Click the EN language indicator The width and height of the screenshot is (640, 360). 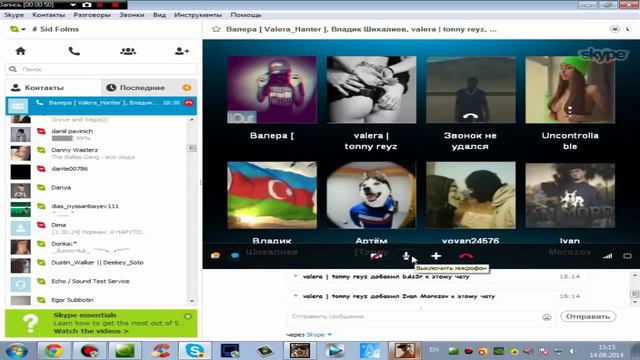click(x=434, y=350)
